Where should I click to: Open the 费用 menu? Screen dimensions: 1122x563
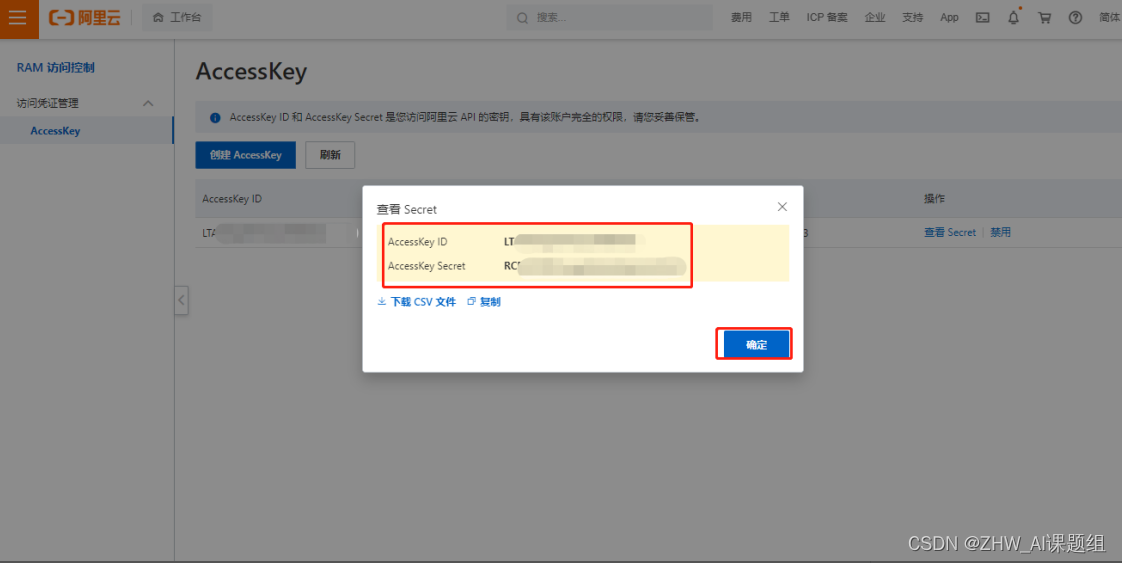pos(741,18)
